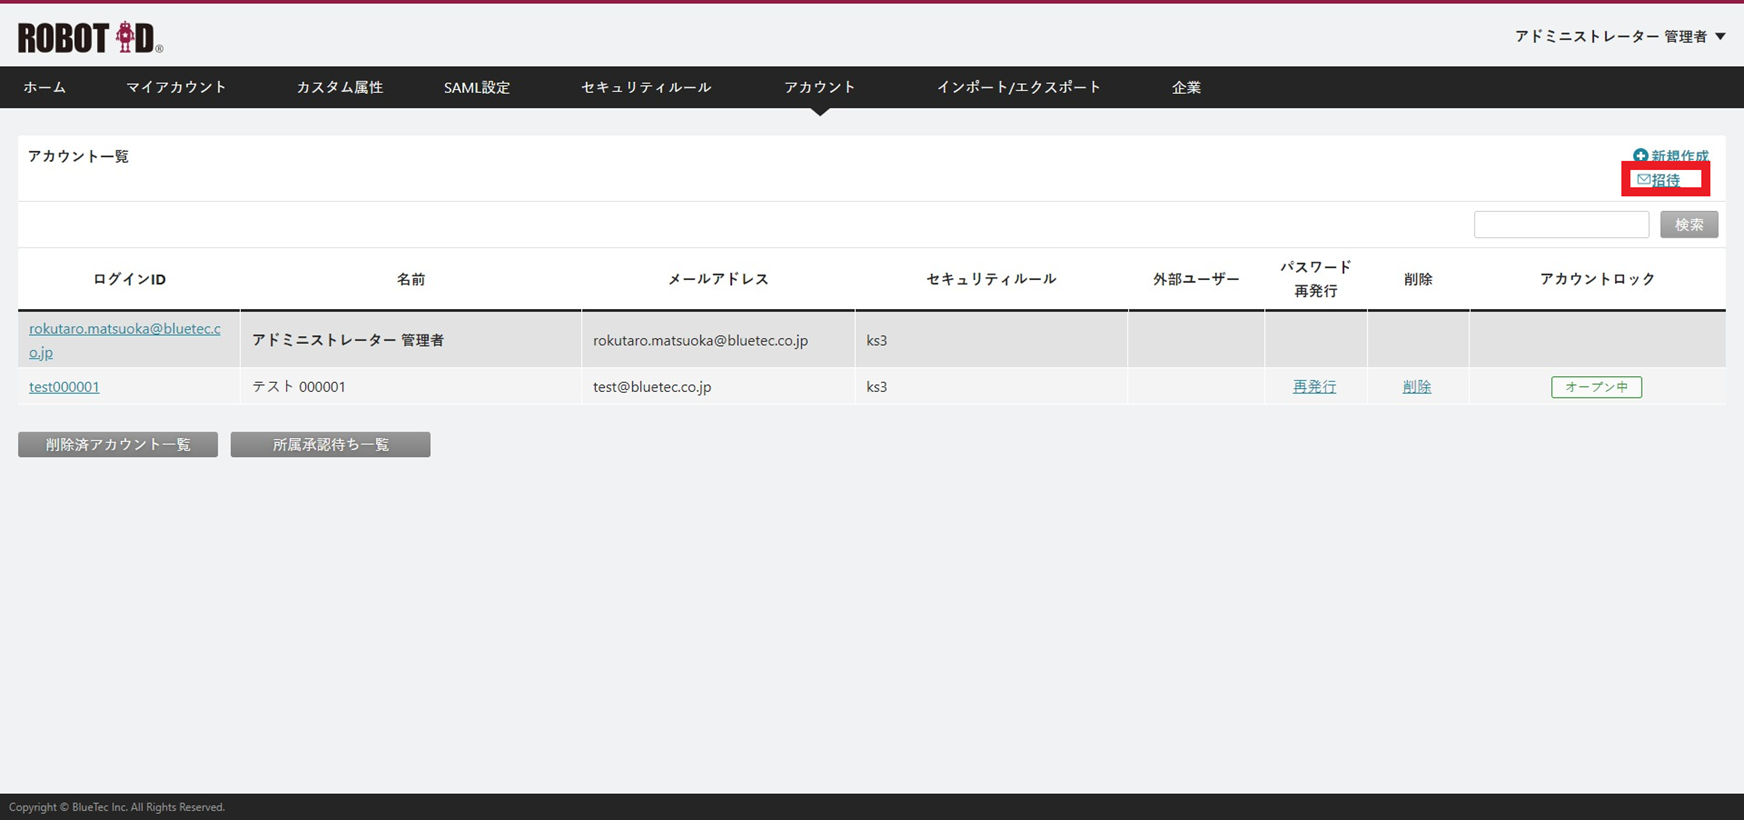Open the アドミニストレーター 管理者 user dropdown

pyautogui.click(x=1620, y=37)
